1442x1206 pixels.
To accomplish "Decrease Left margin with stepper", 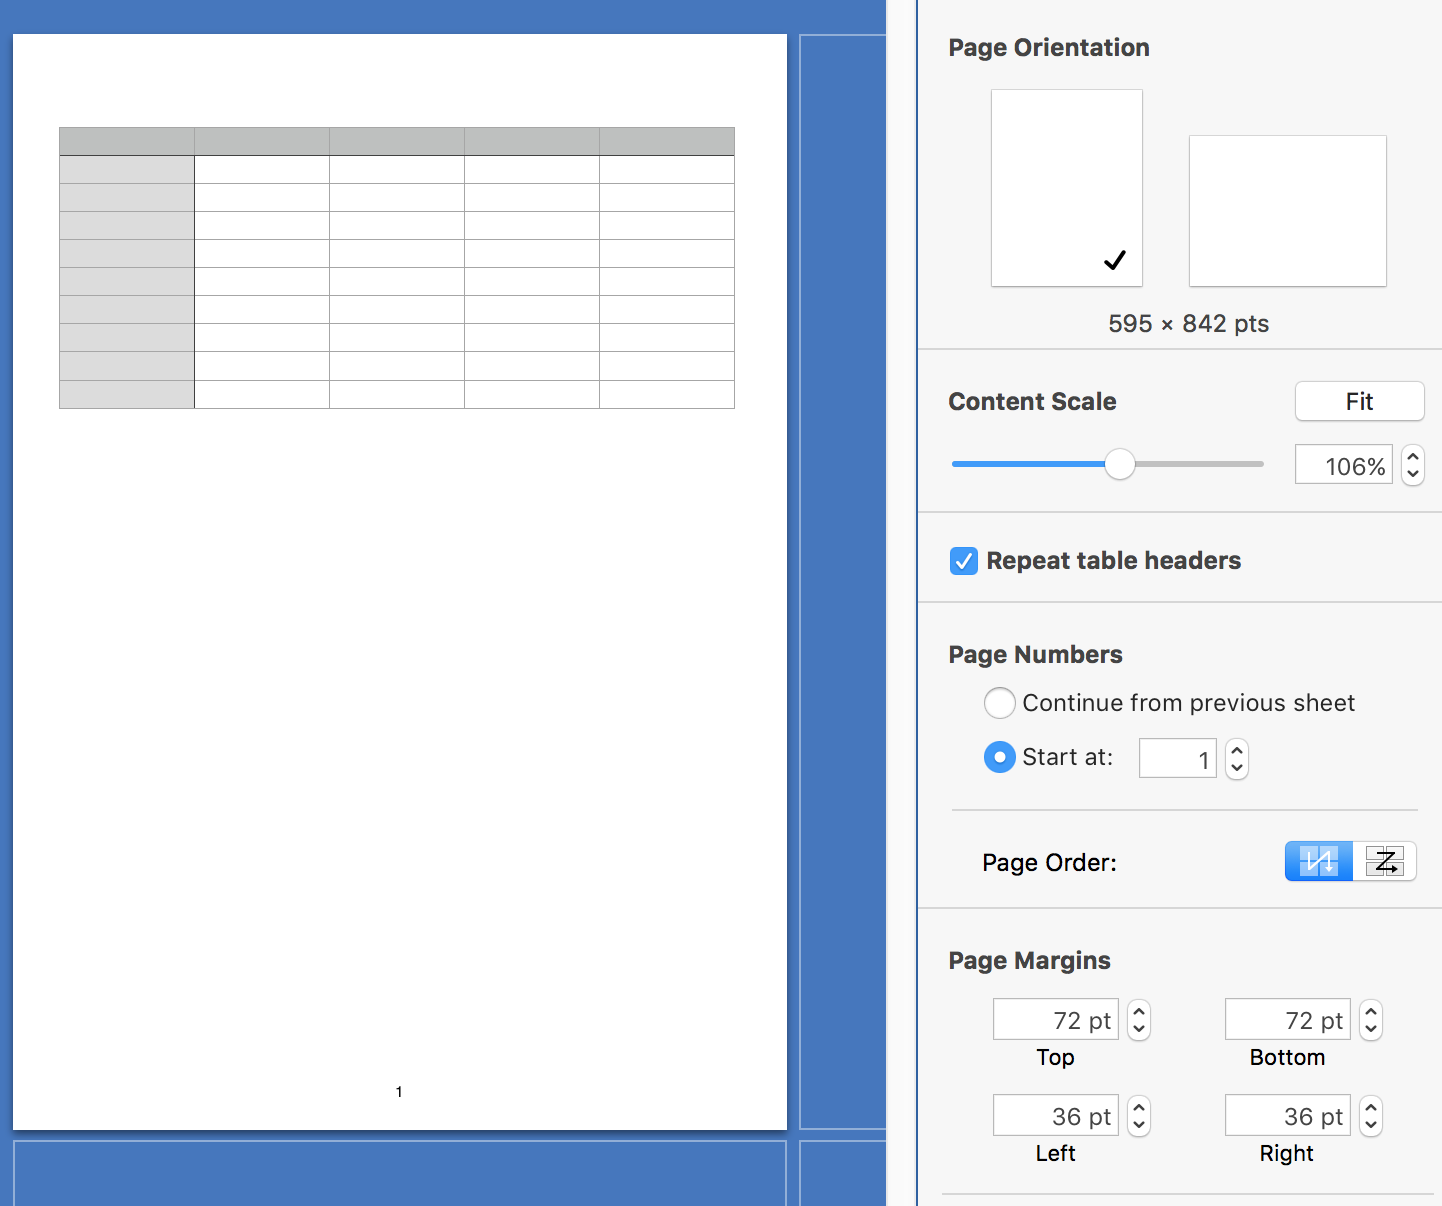I will tap(1139, 1126).
